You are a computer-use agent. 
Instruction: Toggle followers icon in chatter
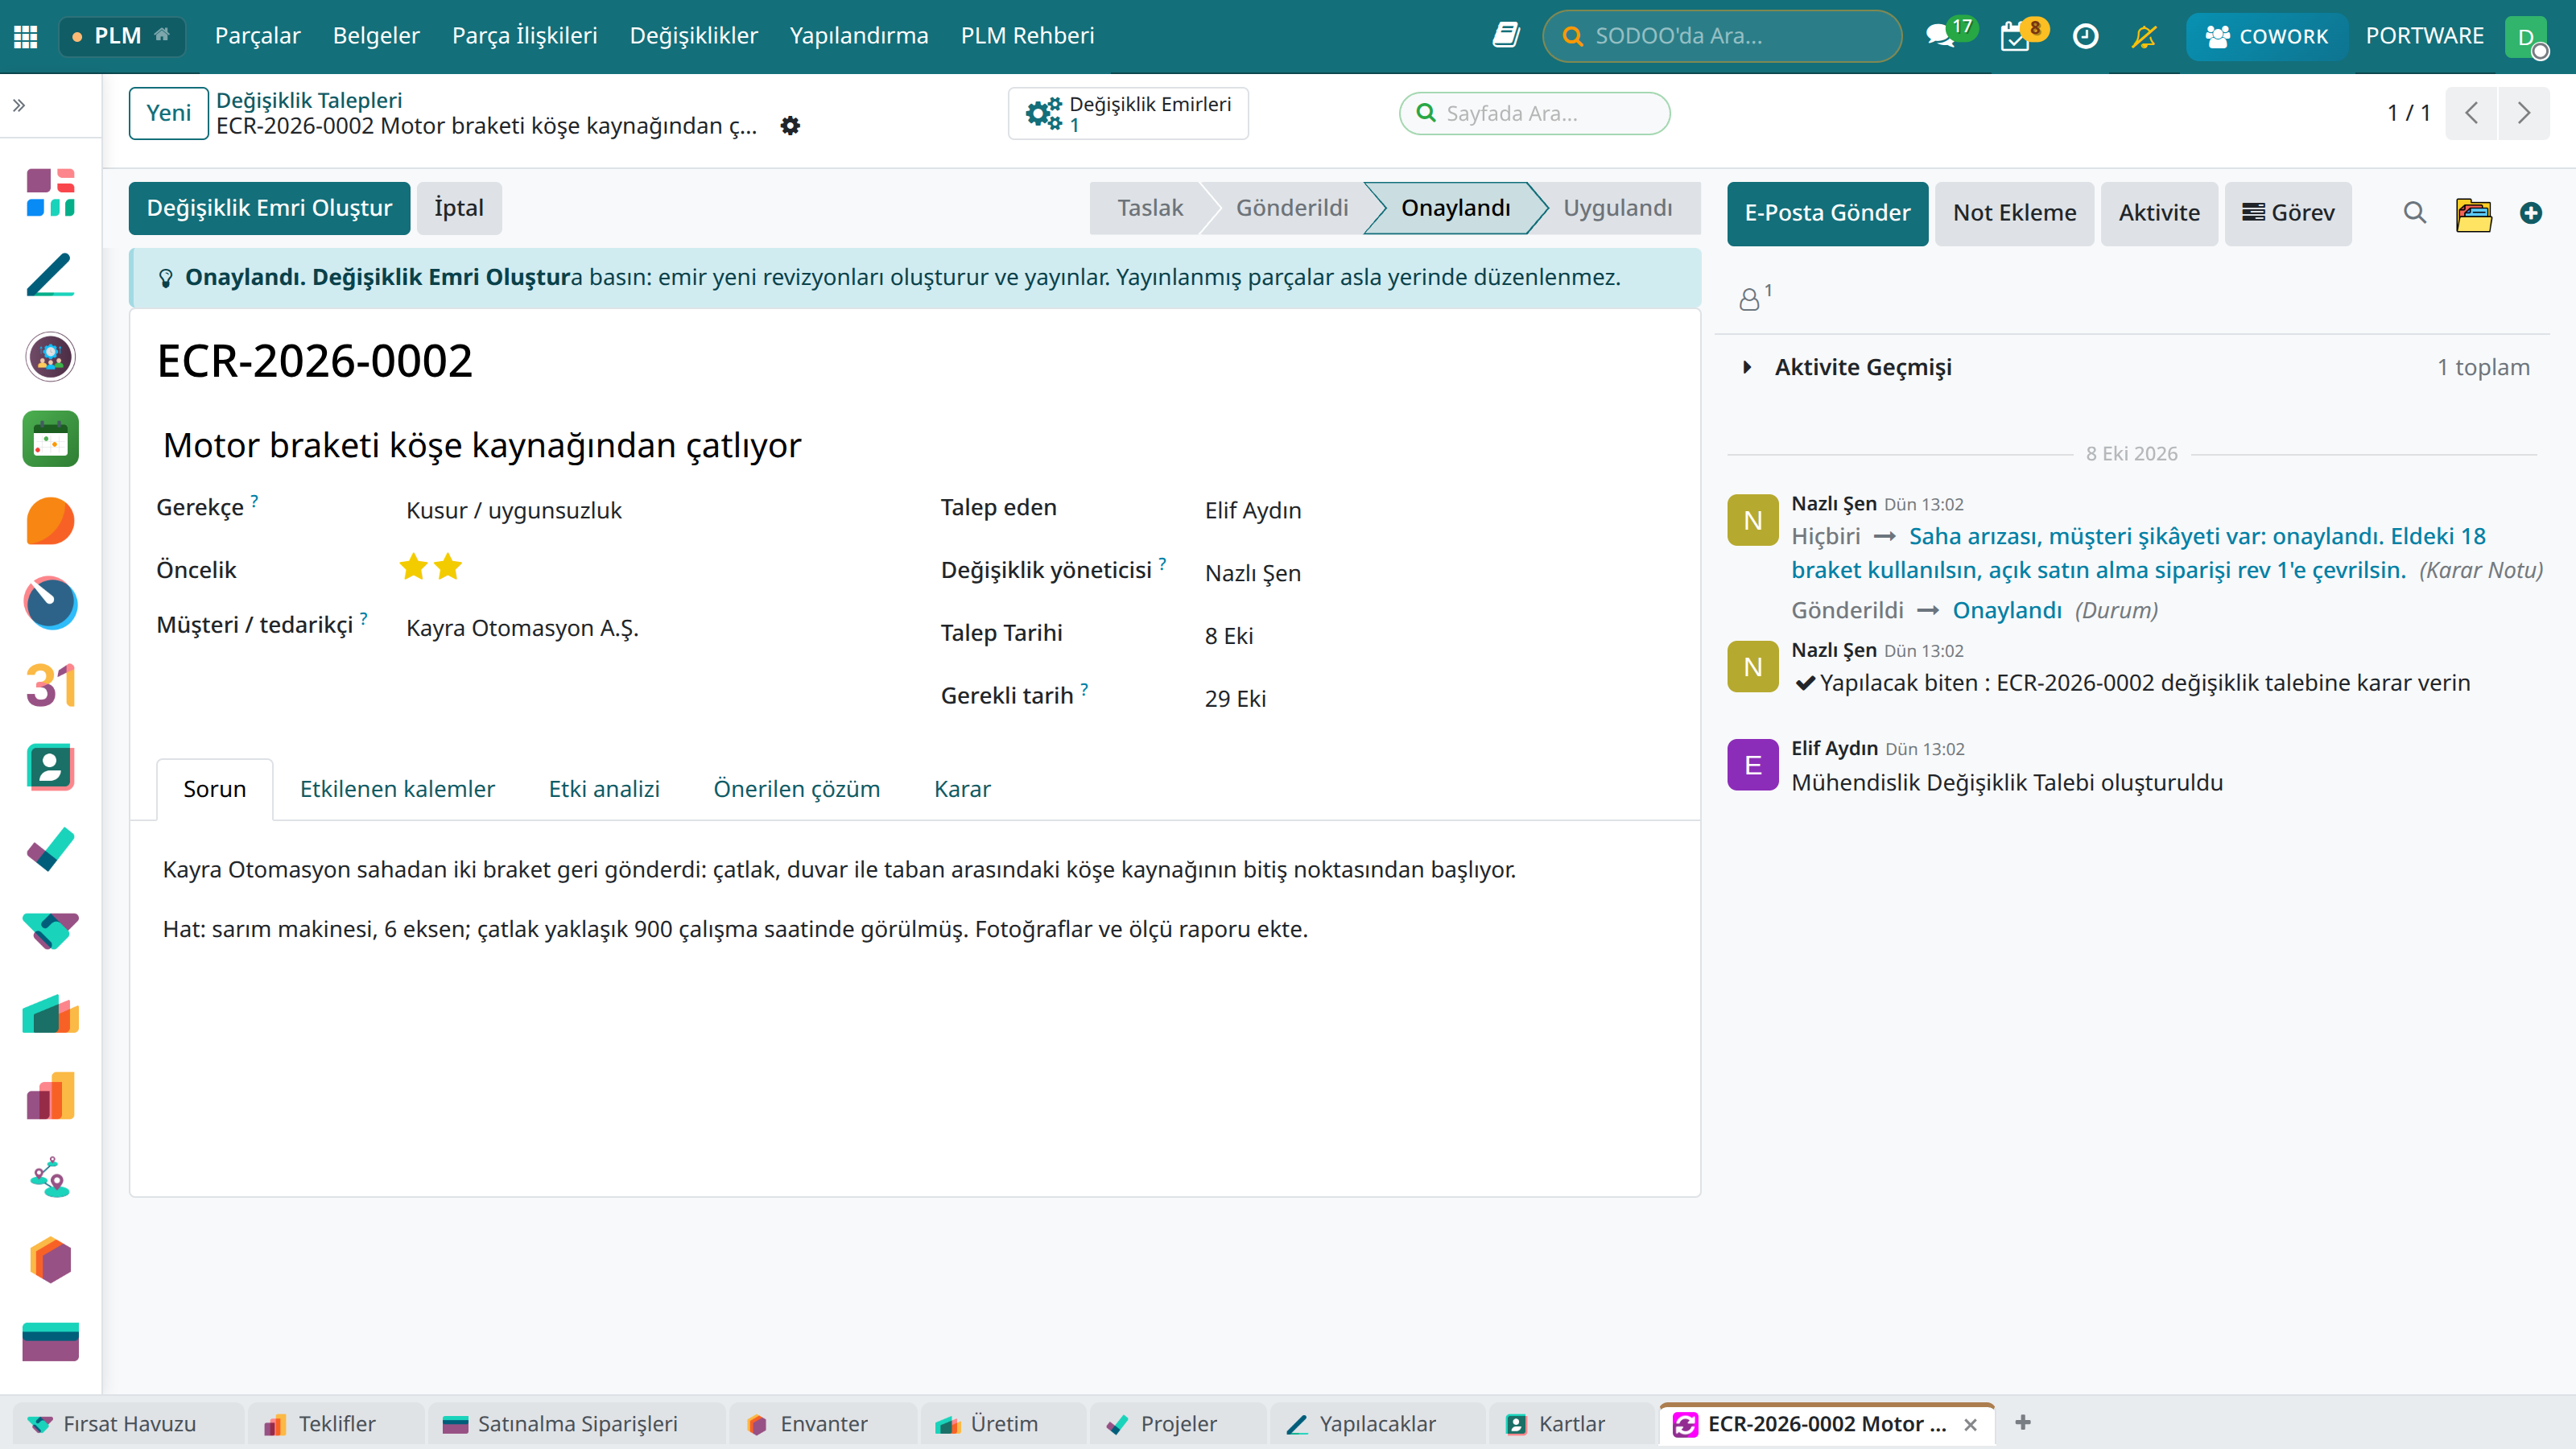1754,297
